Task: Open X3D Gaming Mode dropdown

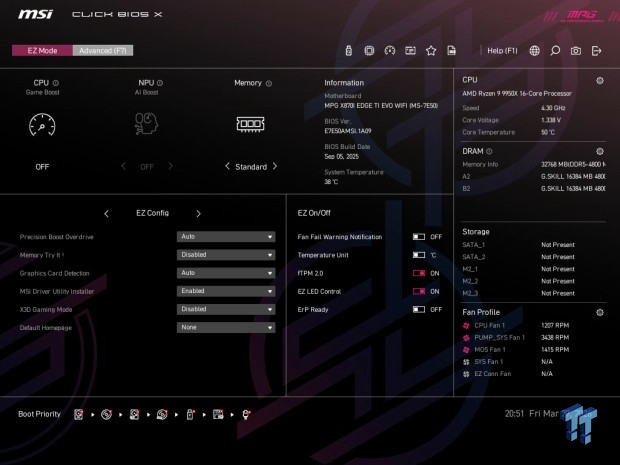Action: (x=226, y=309)
